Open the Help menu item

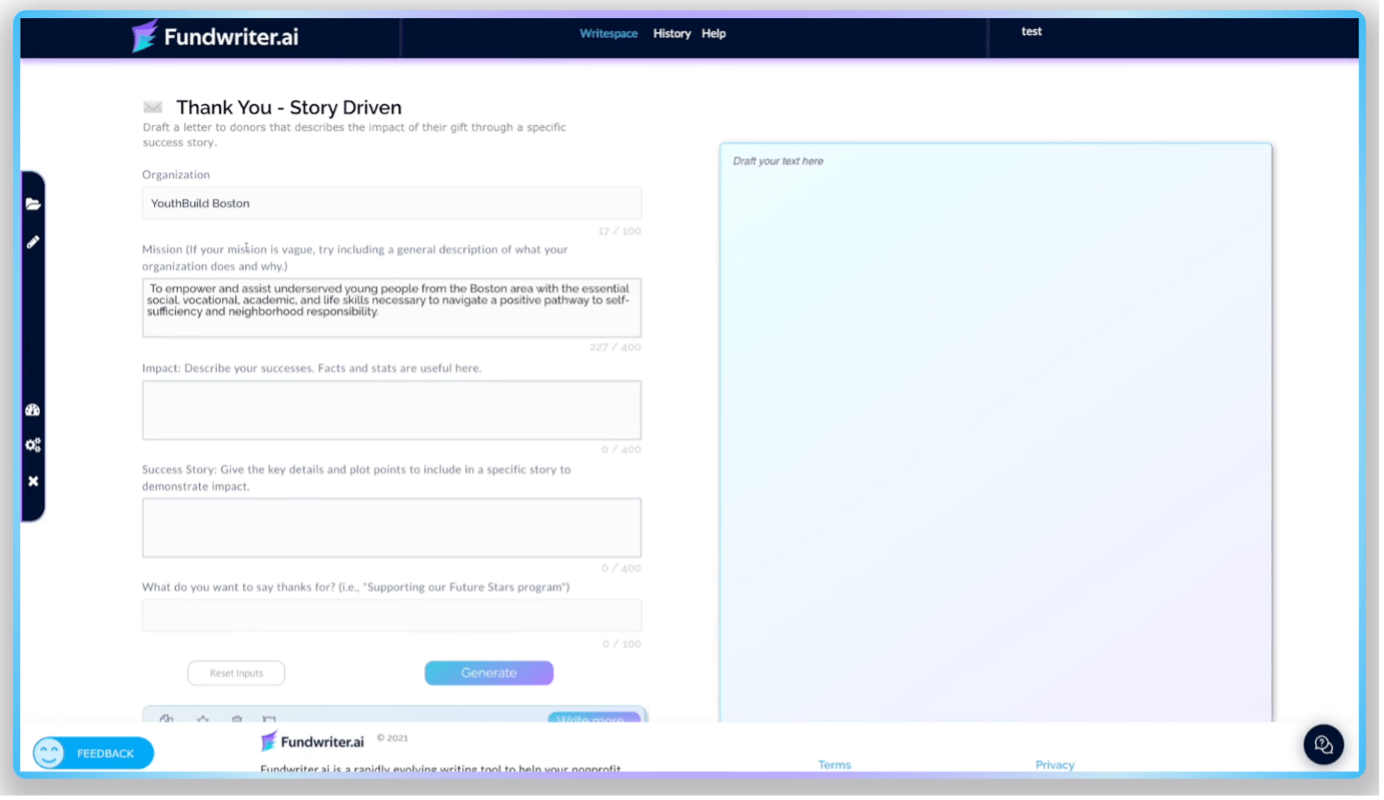[716, 34]
